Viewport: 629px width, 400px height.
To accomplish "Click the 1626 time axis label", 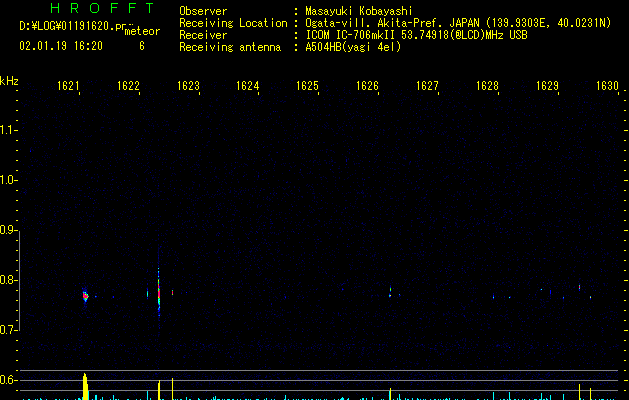I will click(x=367, y=86).
